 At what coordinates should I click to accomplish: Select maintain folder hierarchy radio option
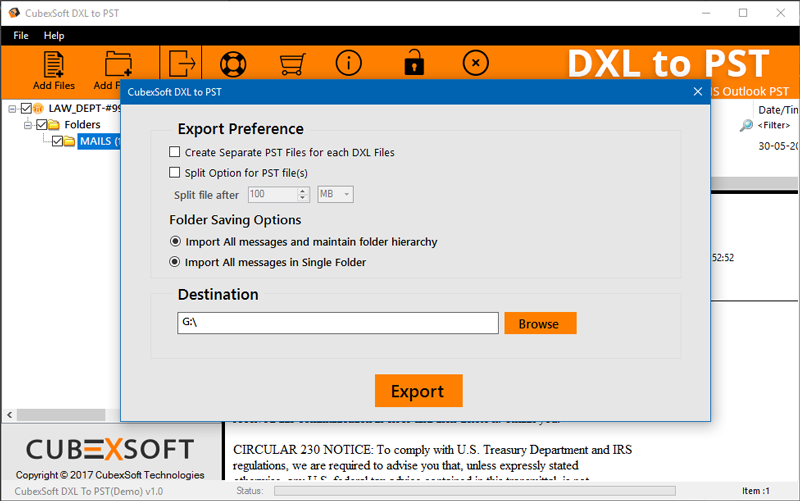[175, 241]
